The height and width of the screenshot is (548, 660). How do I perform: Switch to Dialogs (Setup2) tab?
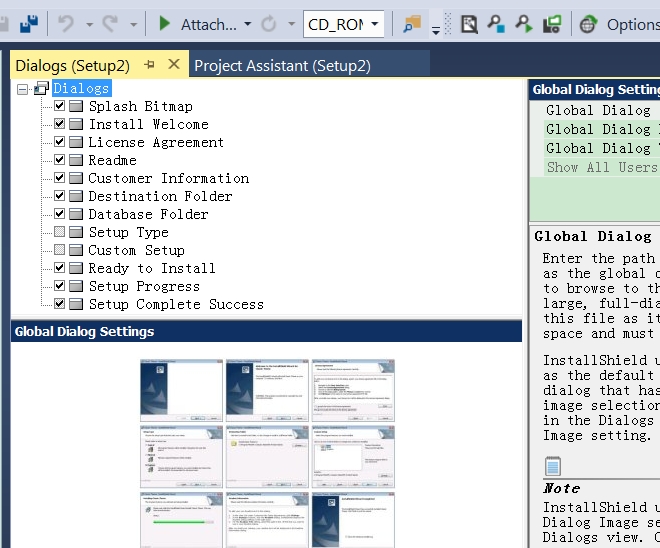[x=73, y=66]
